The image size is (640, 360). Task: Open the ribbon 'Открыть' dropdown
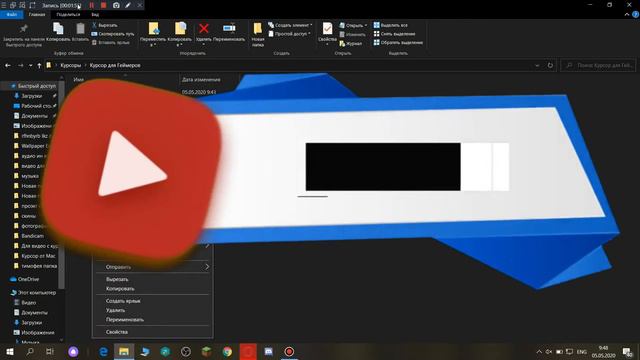click(353, 25)
